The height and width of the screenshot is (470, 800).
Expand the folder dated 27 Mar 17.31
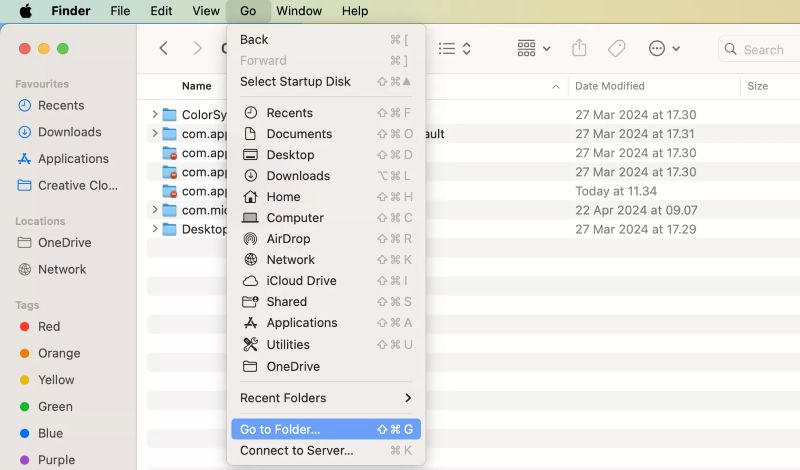click(155, 134)
